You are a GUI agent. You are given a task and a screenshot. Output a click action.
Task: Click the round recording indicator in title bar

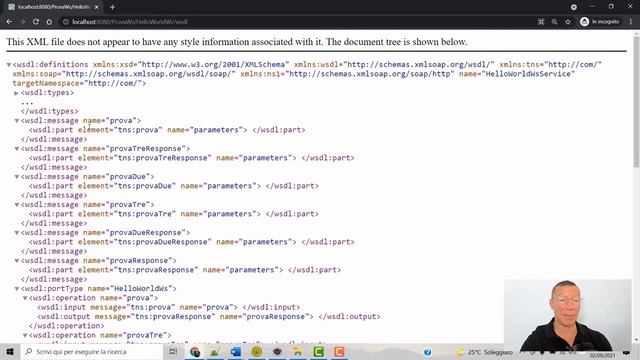tap(573, 7)
